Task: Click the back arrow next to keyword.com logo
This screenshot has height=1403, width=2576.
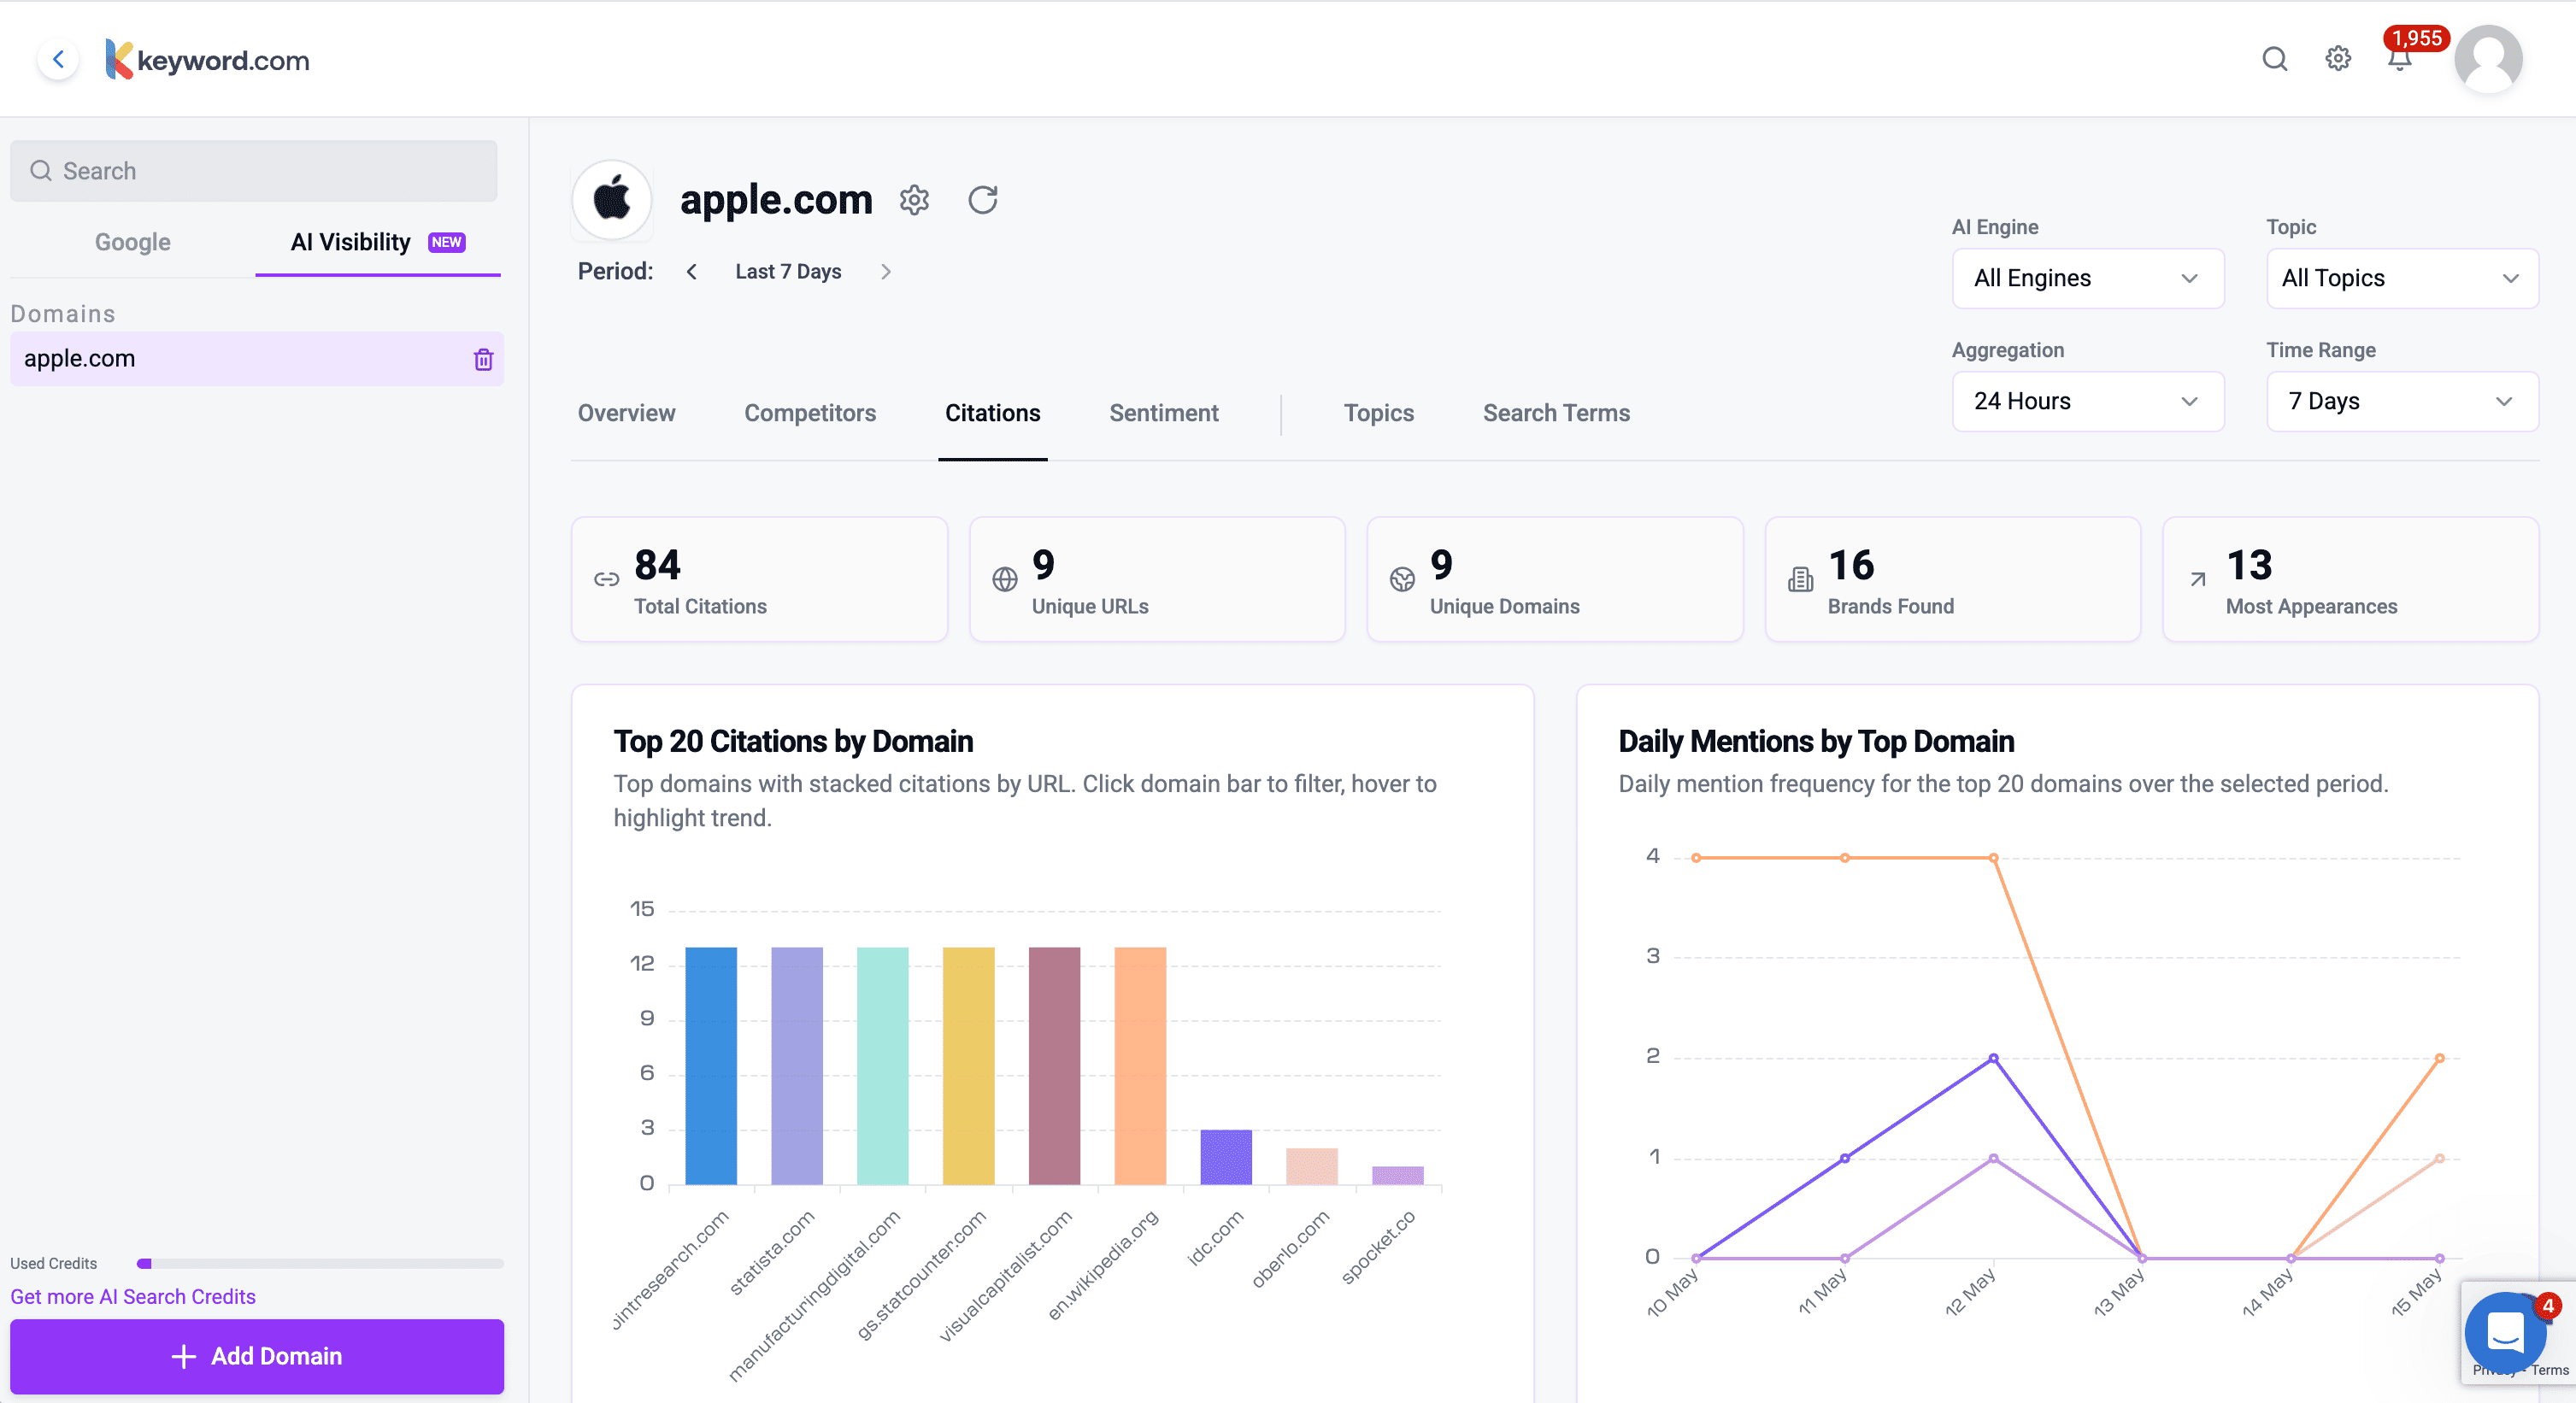Action: pyautogui.click(x=58, y=59)
